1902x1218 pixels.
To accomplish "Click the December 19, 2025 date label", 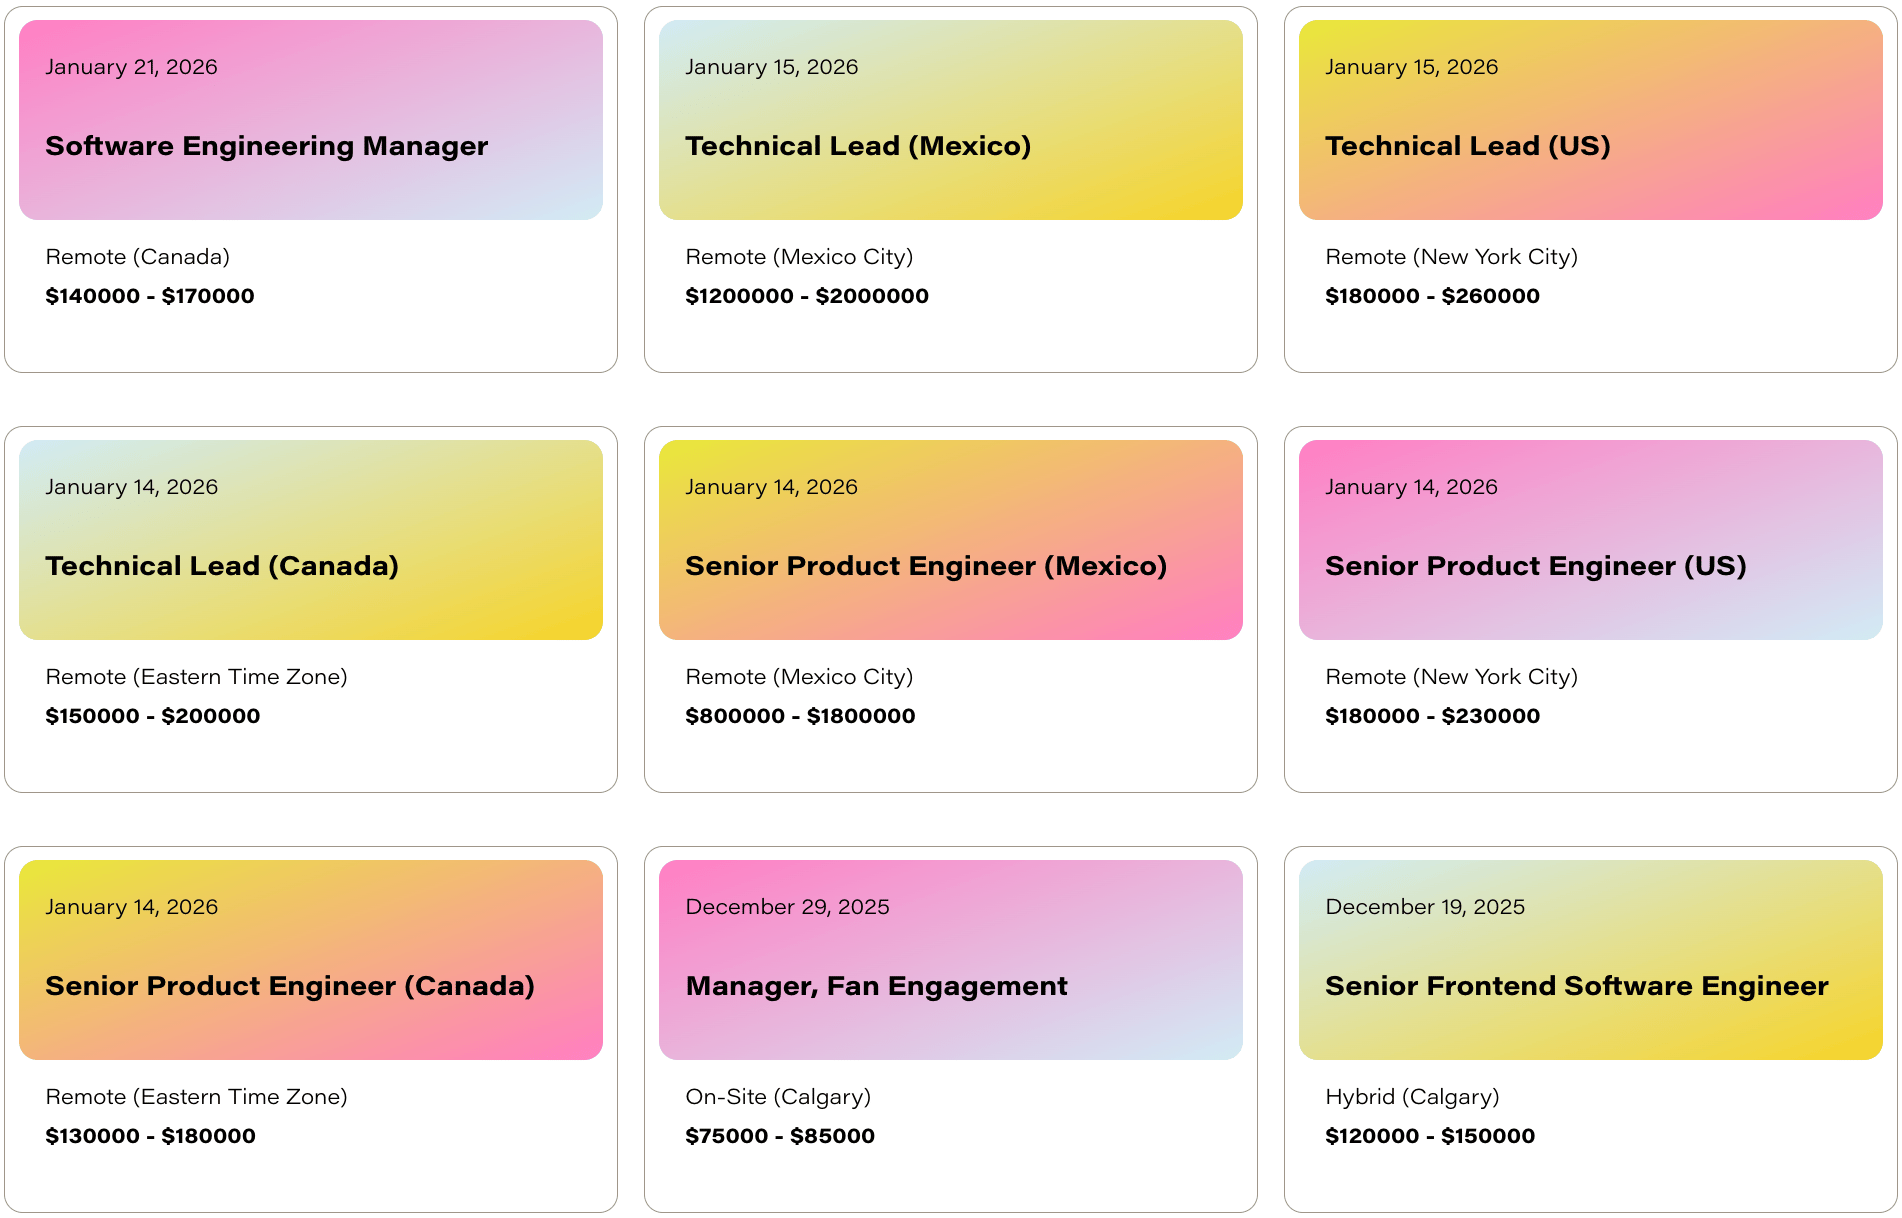I will [x=1424, y=907].
